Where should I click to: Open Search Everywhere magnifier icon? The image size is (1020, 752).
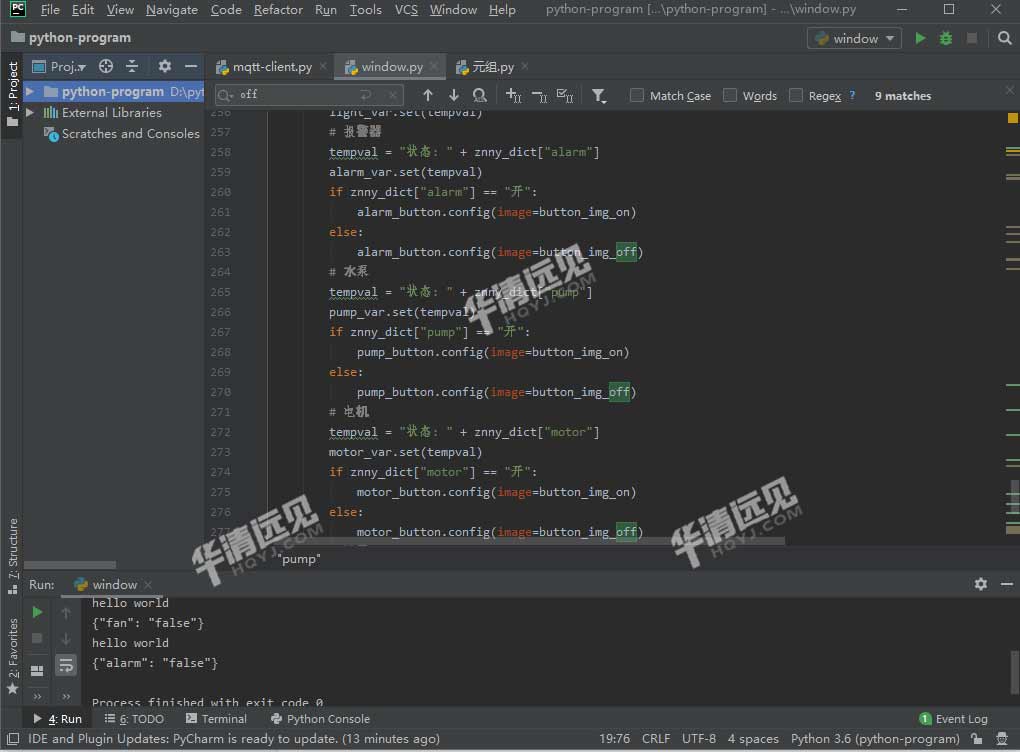pyautogui.click(x=1004, y=38)
